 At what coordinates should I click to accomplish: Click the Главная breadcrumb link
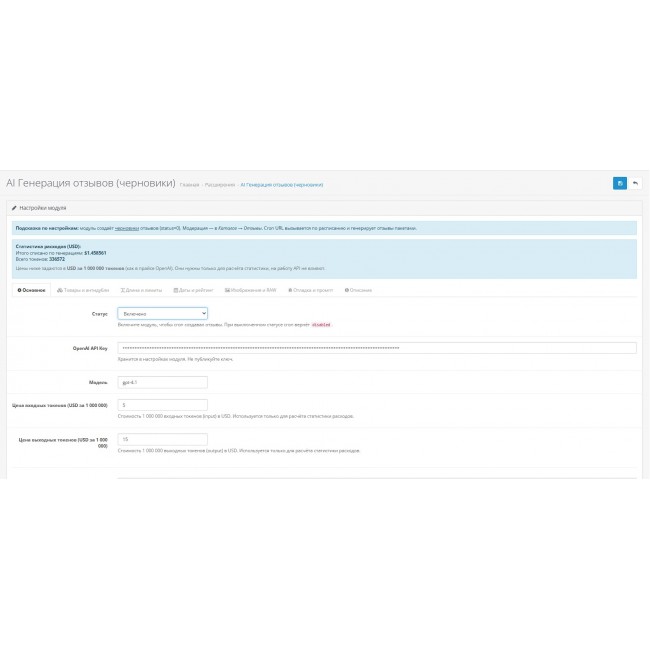pyautogui.click(x=189, y=185)
